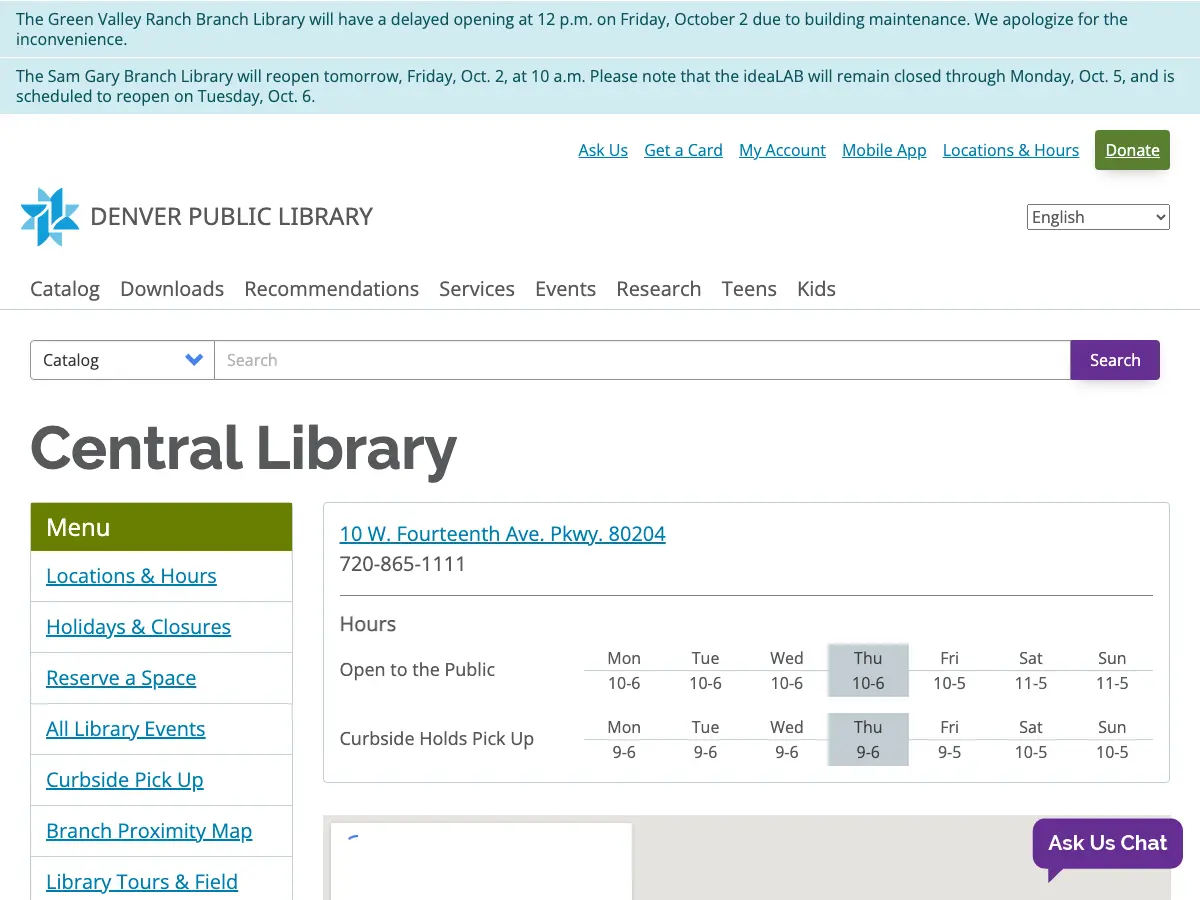Open the Services navigation menu
The image size is (1200, 900).
click(x=477, y=289)
